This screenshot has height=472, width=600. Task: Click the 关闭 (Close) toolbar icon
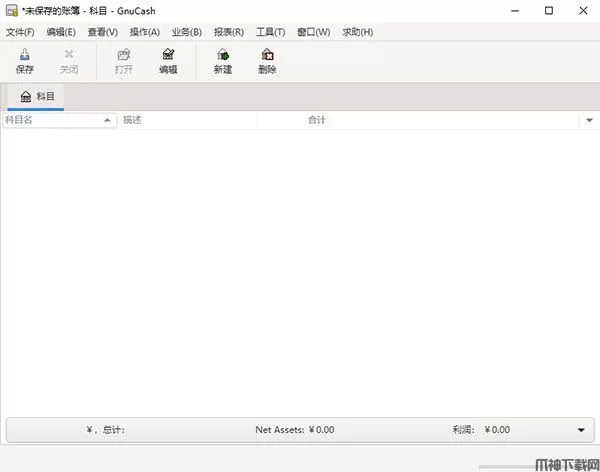[69, 61]
